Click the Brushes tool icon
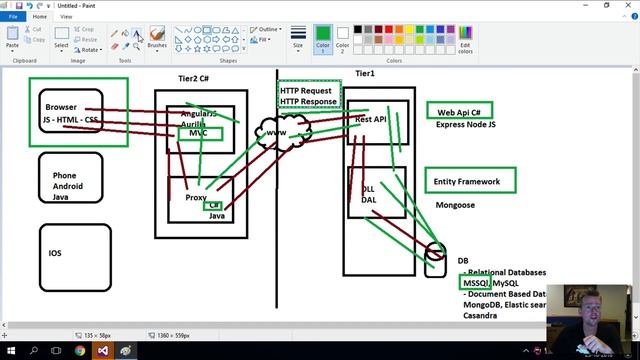 pyautogui.click(x=157, y=33)
